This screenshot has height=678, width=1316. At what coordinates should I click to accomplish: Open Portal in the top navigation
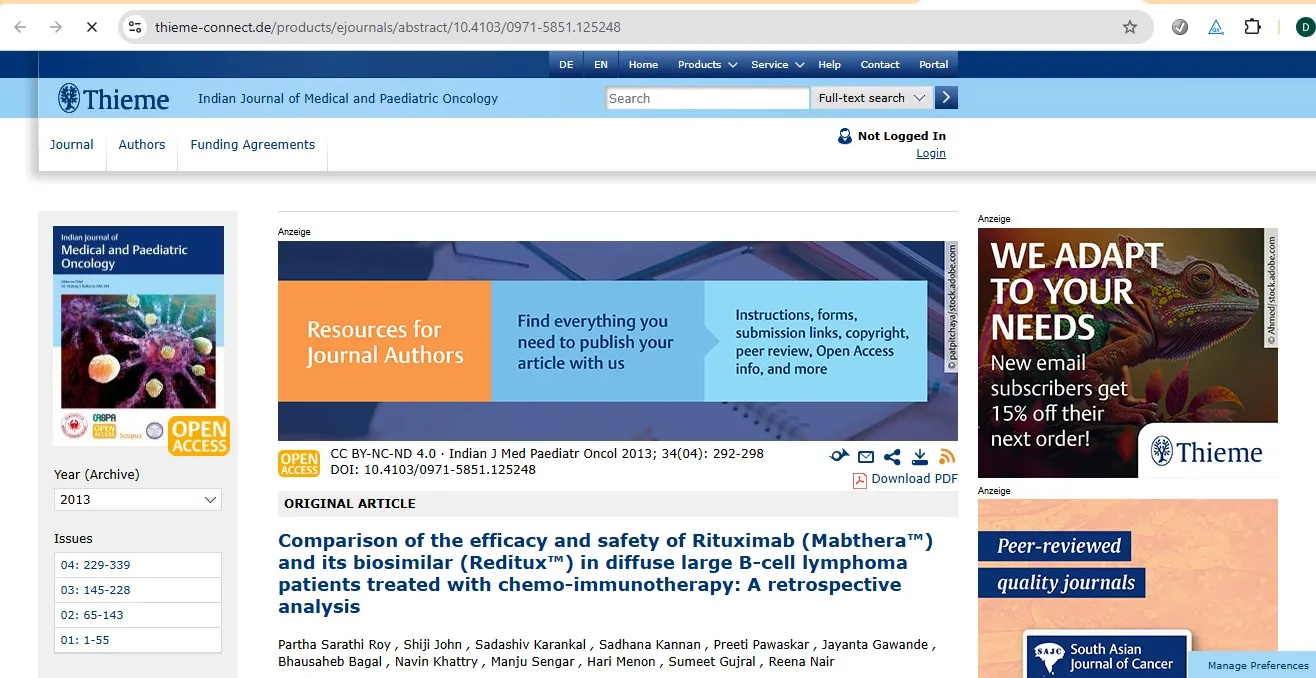point(934,64)
